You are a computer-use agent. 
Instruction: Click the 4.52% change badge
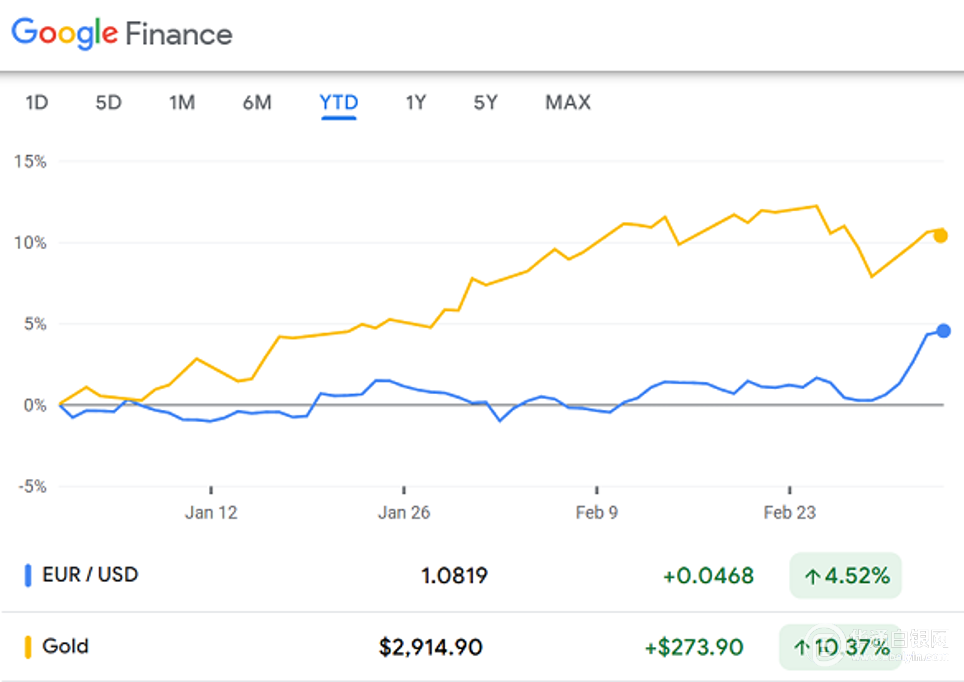(x=845, y=576)
